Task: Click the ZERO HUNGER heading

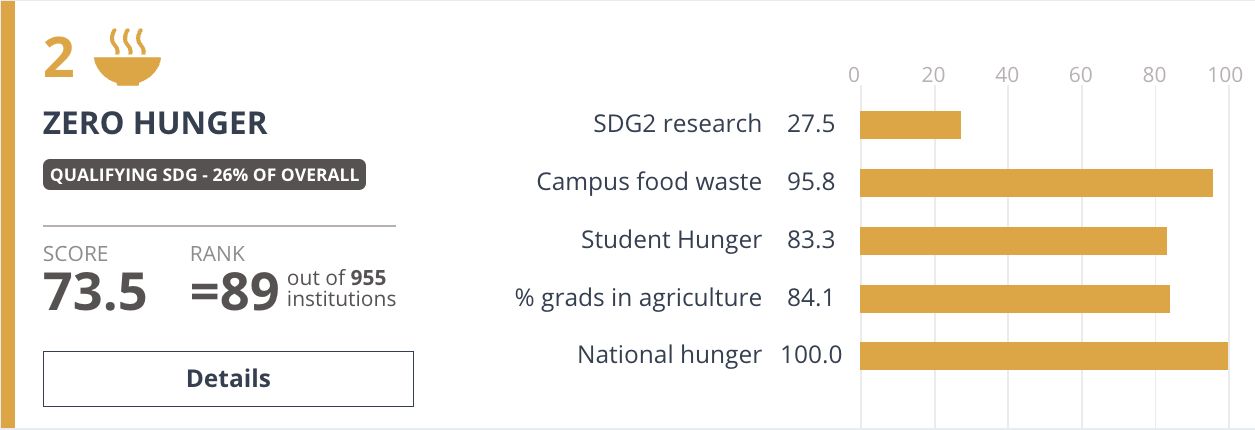Action: point(155,123)
